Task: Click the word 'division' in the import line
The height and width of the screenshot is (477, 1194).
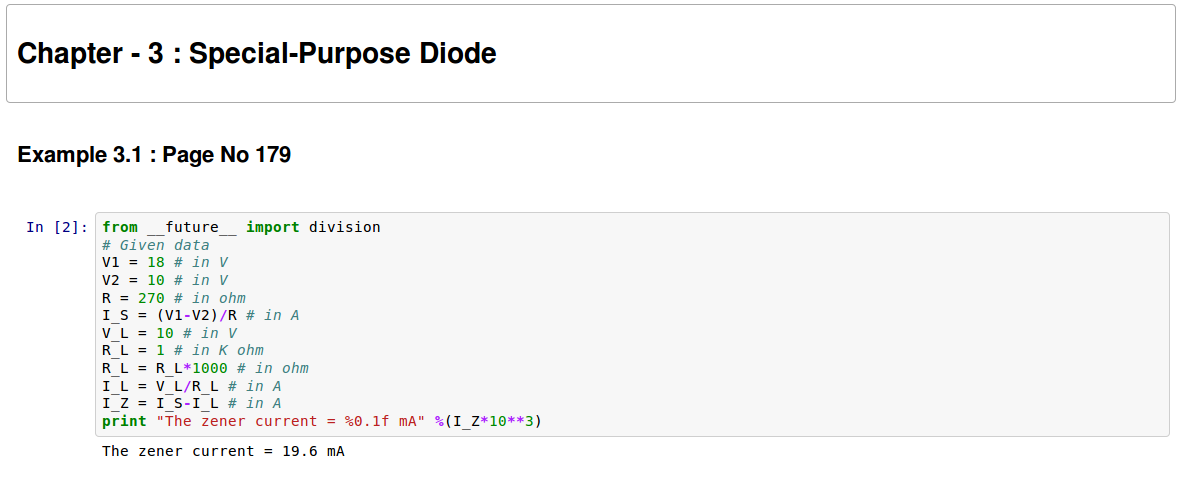Action: [344, 227]
